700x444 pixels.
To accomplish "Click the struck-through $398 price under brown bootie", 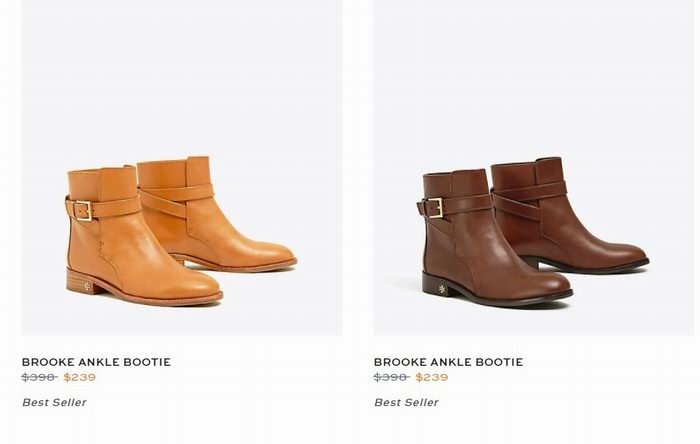I will (x=392, y=378).
